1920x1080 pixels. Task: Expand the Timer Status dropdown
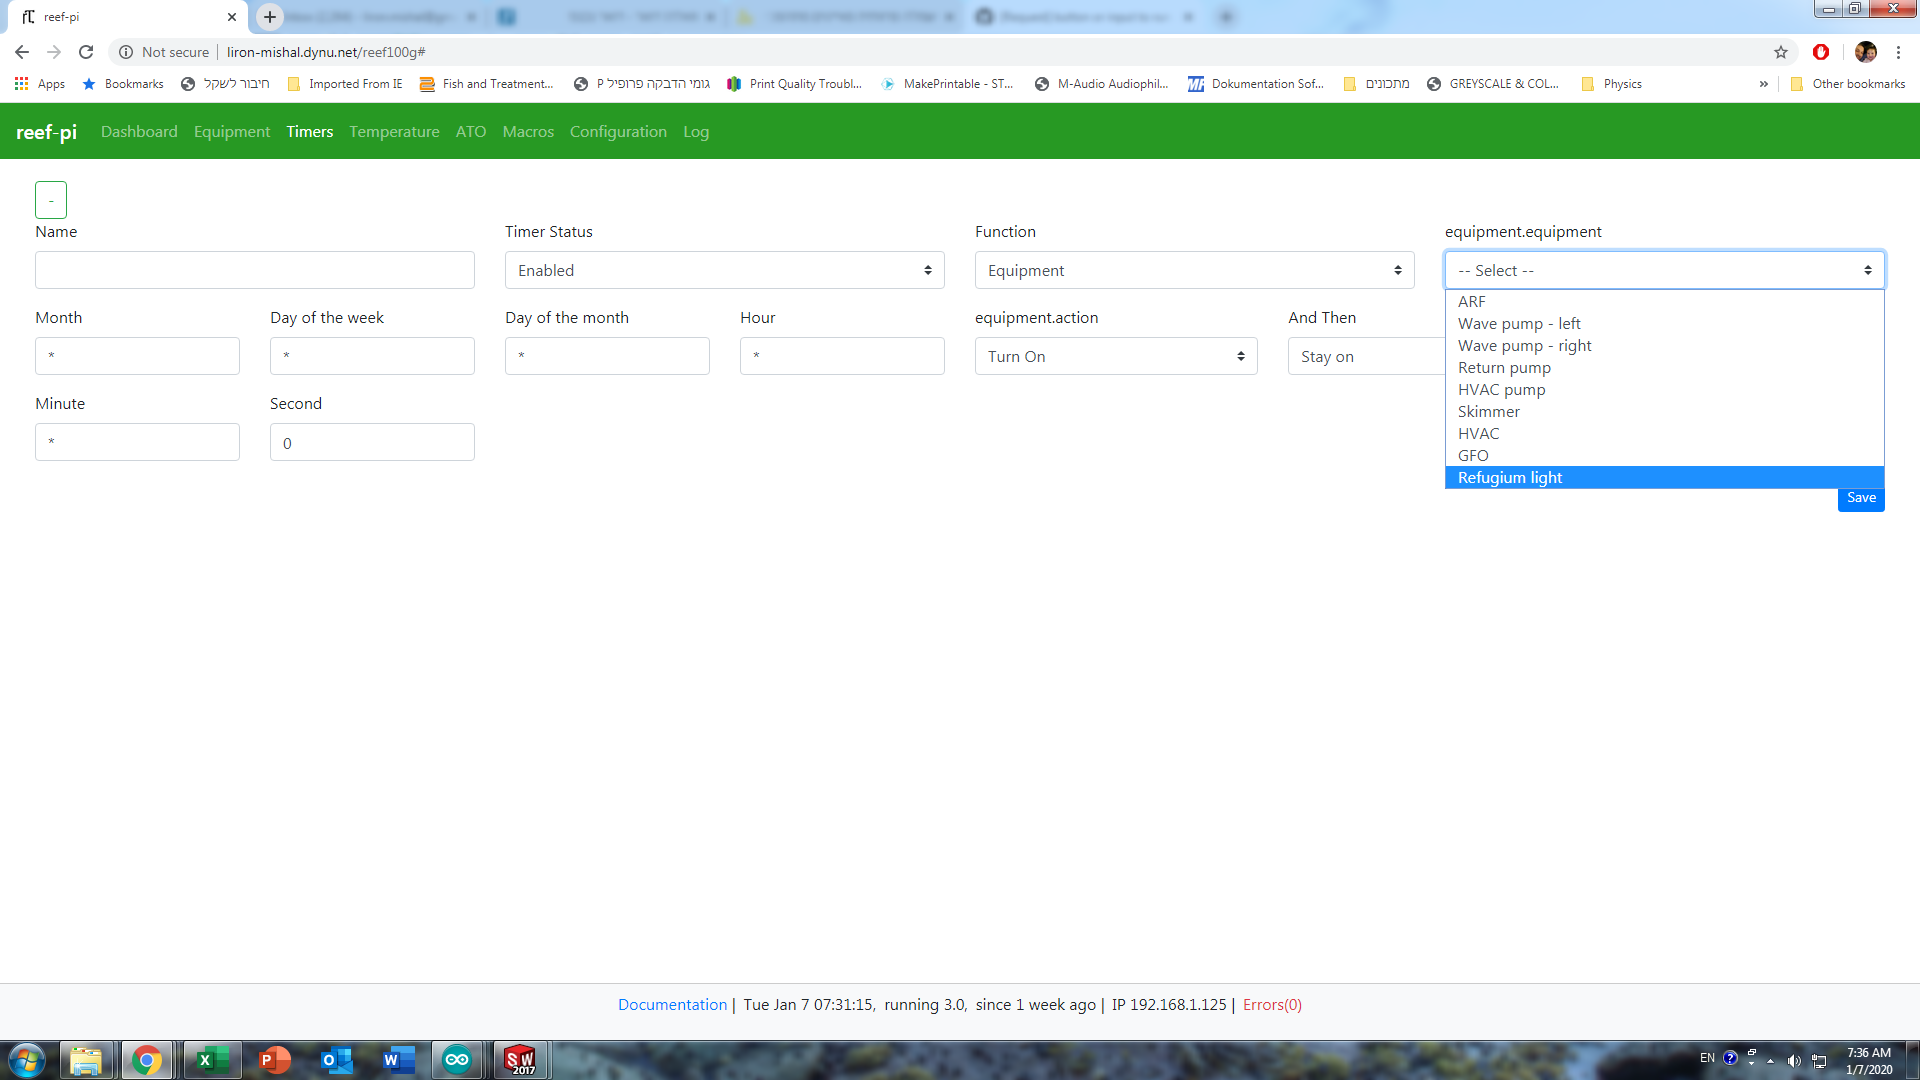click(x=724, y=270)
